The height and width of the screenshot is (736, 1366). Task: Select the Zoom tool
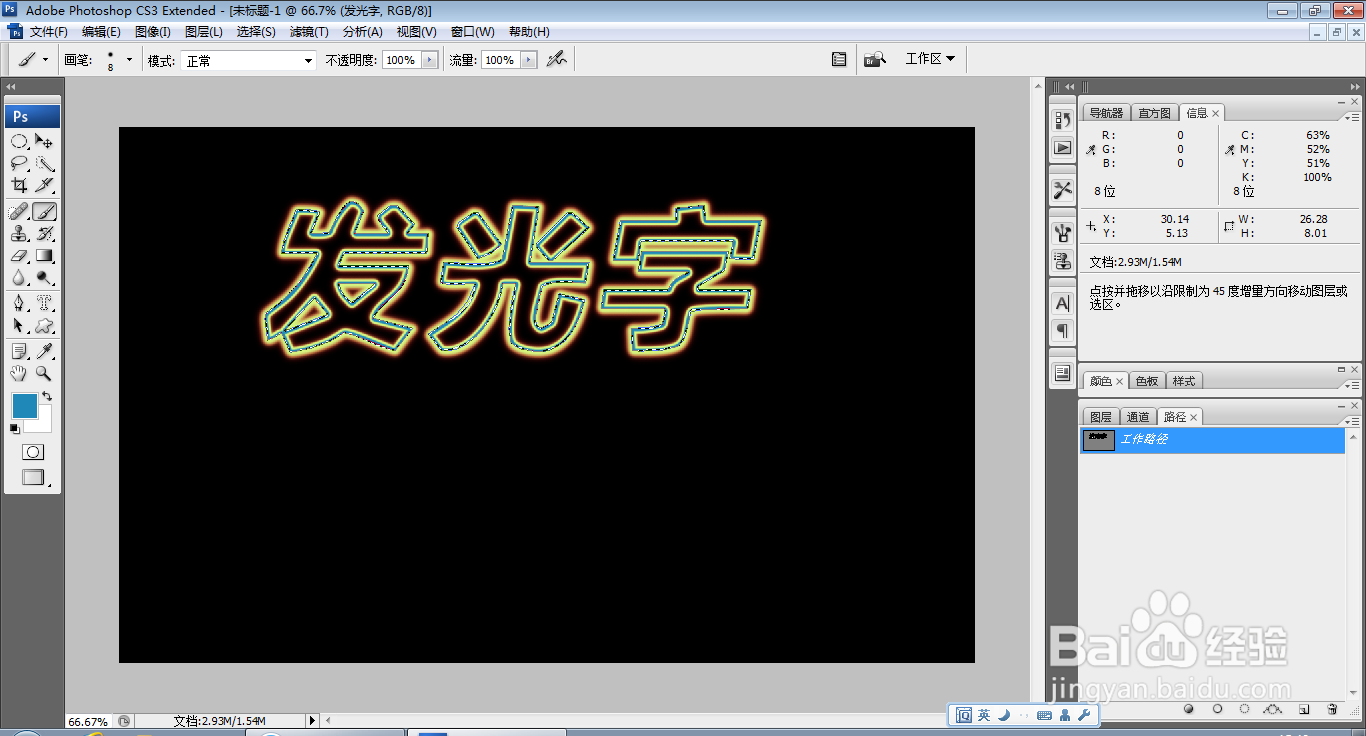click(x=44, y=373)
